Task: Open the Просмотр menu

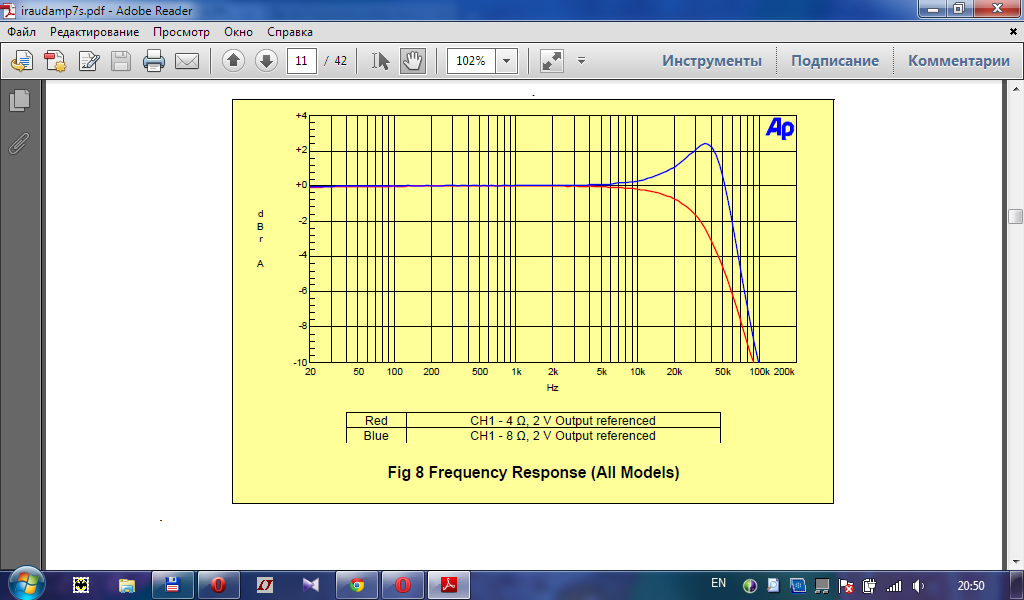Action: [x=182, y=32]
